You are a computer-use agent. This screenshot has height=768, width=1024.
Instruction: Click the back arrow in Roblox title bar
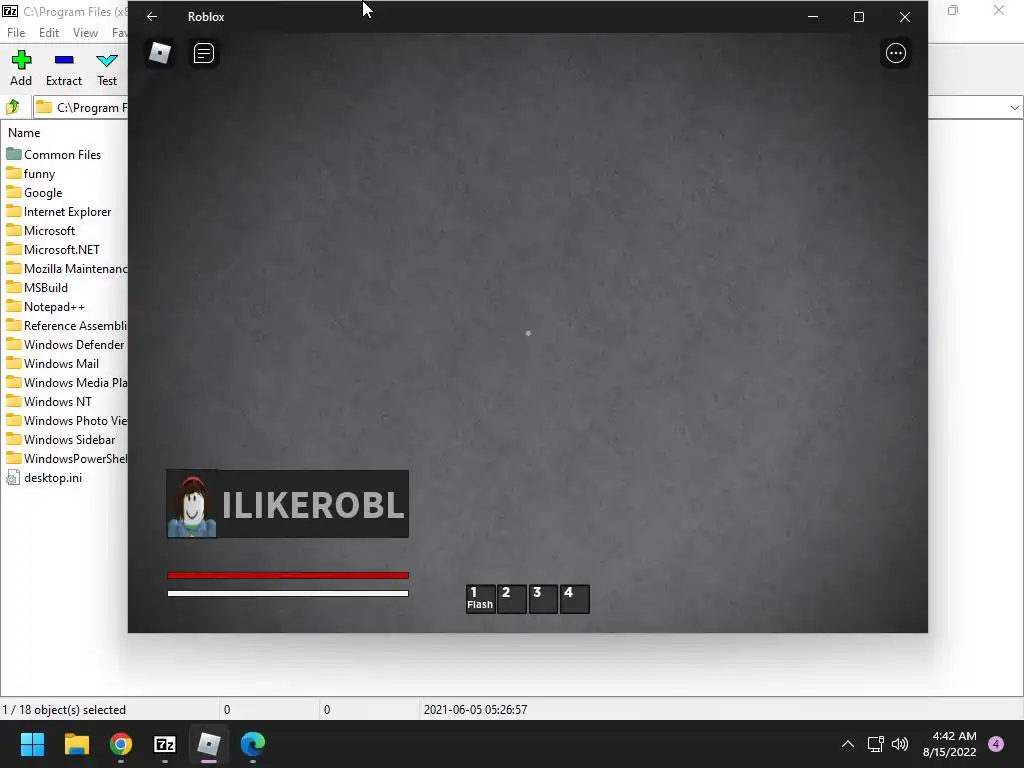[x=152, y=17]
